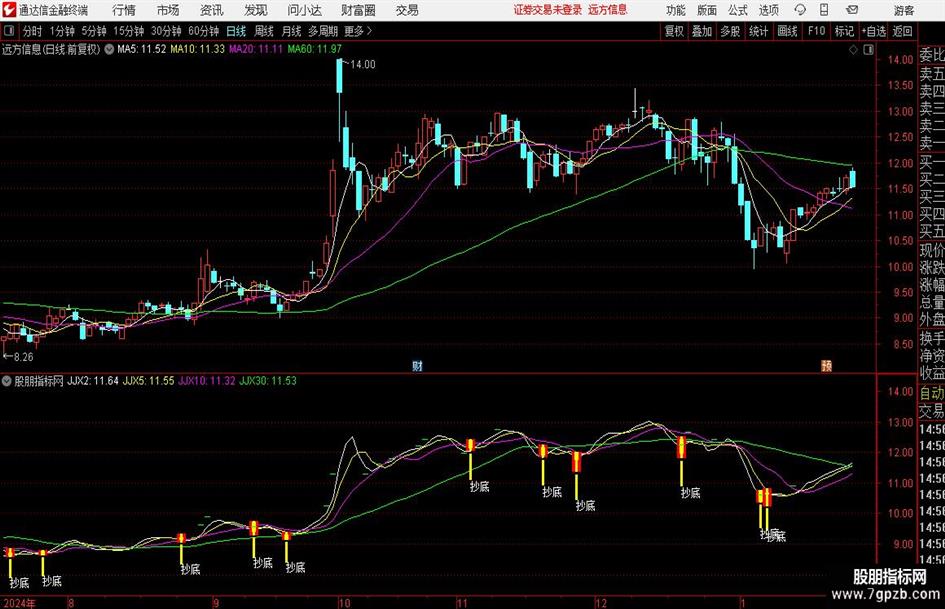Open the 发现 menu
Viewport: 945px width, 609px height.
coord(256,10)
